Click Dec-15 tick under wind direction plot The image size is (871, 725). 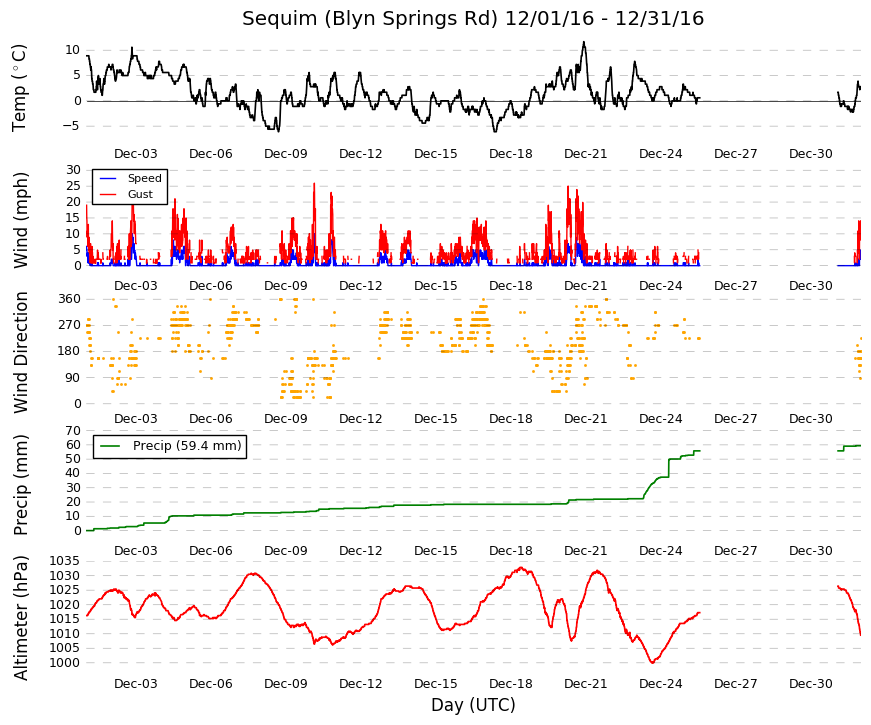436,419
